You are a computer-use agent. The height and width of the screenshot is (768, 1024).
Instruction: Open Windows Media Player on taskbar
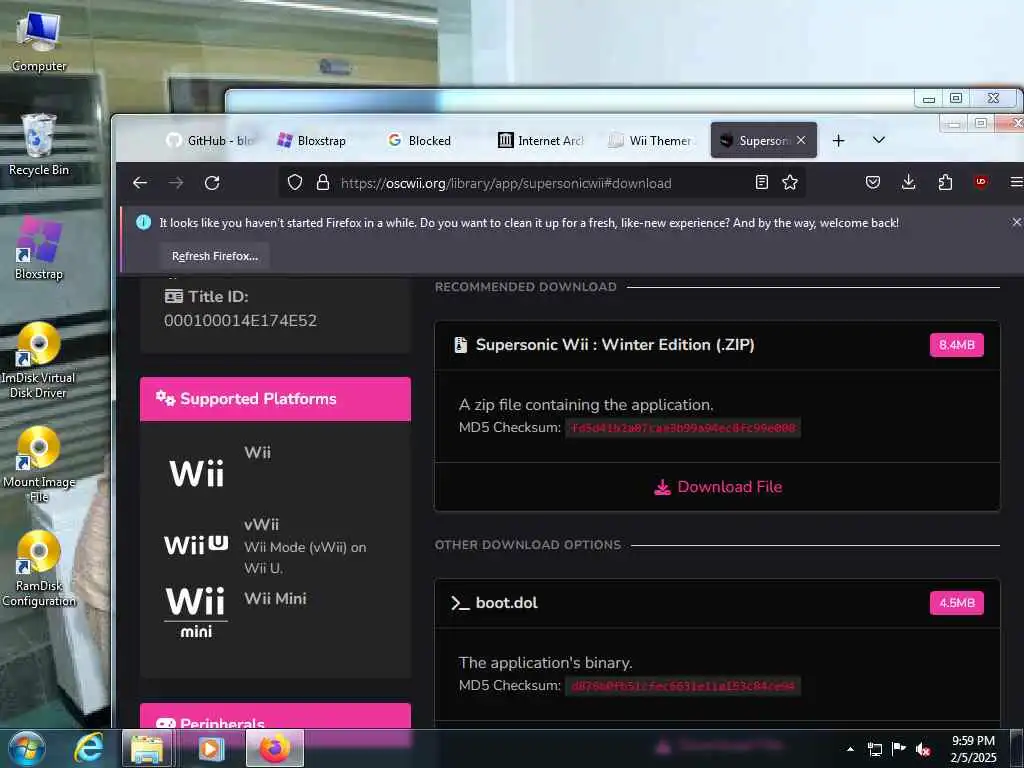210,748
